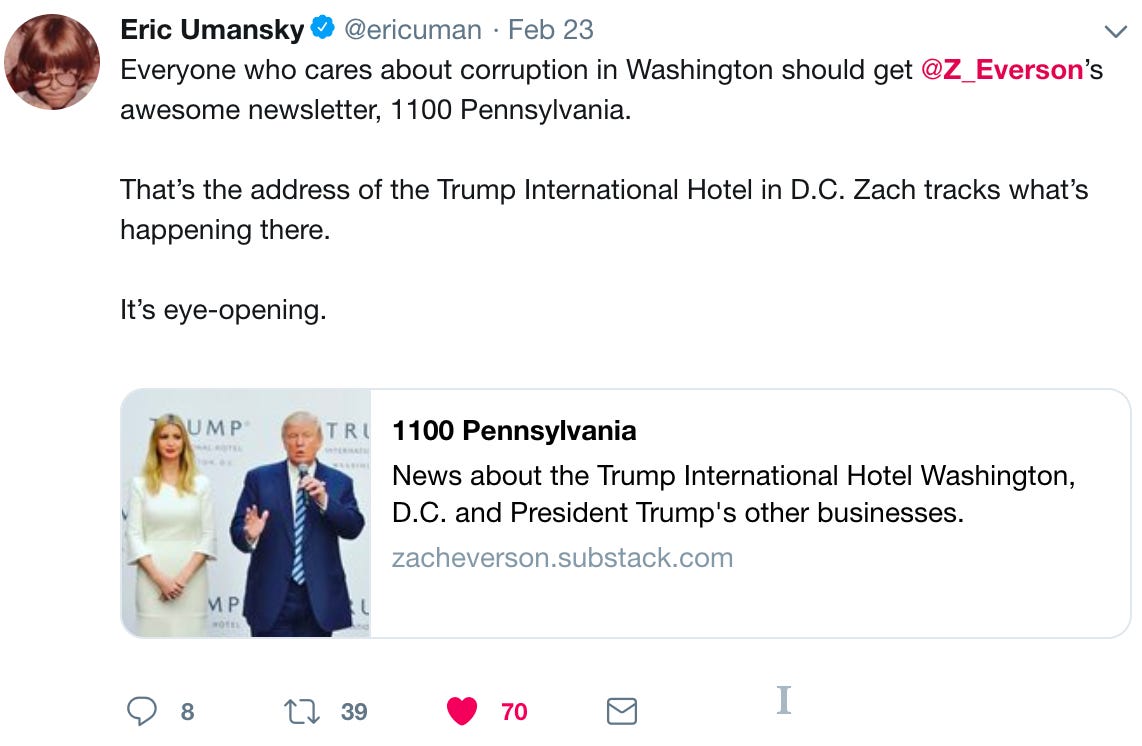The image size is (1142, 746).
Task: Open the tweet options chevron menu
Action: (x=1115, y=31)
